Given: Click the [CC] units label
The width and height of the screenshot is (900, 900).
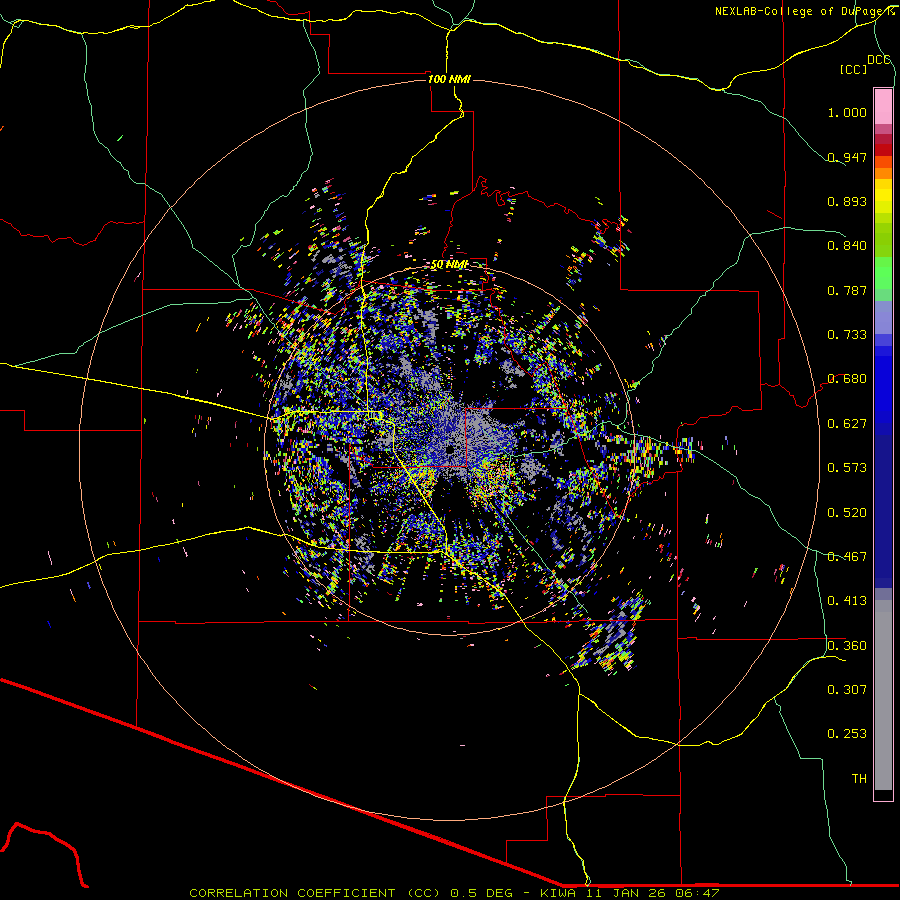Looking at the screenshot, I should (x=853, y=69).
